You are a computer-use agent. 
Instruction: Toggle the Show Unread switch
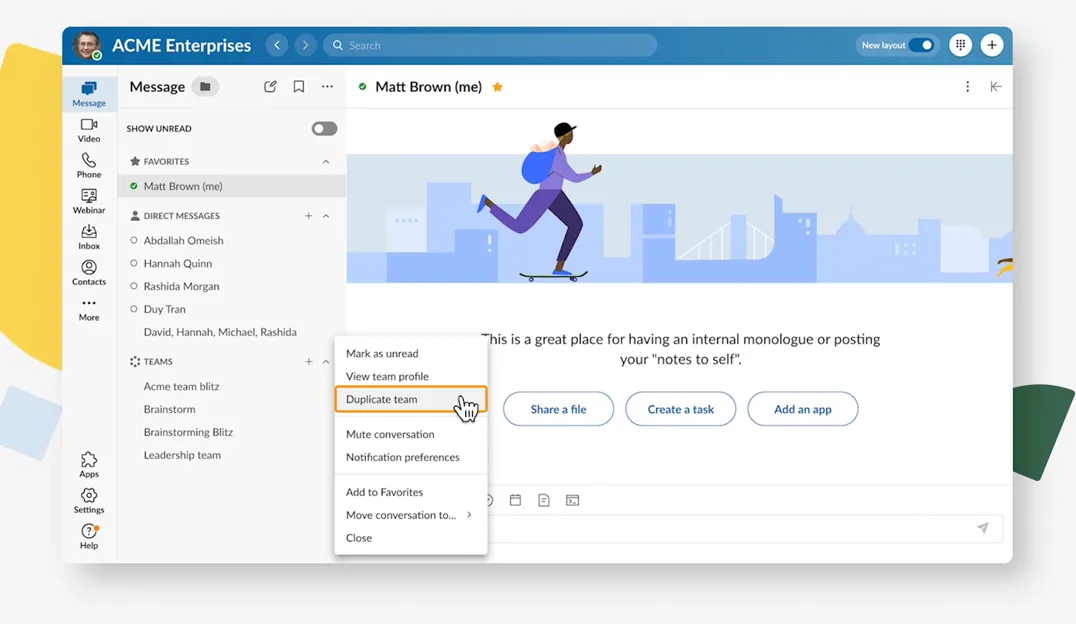324,128
